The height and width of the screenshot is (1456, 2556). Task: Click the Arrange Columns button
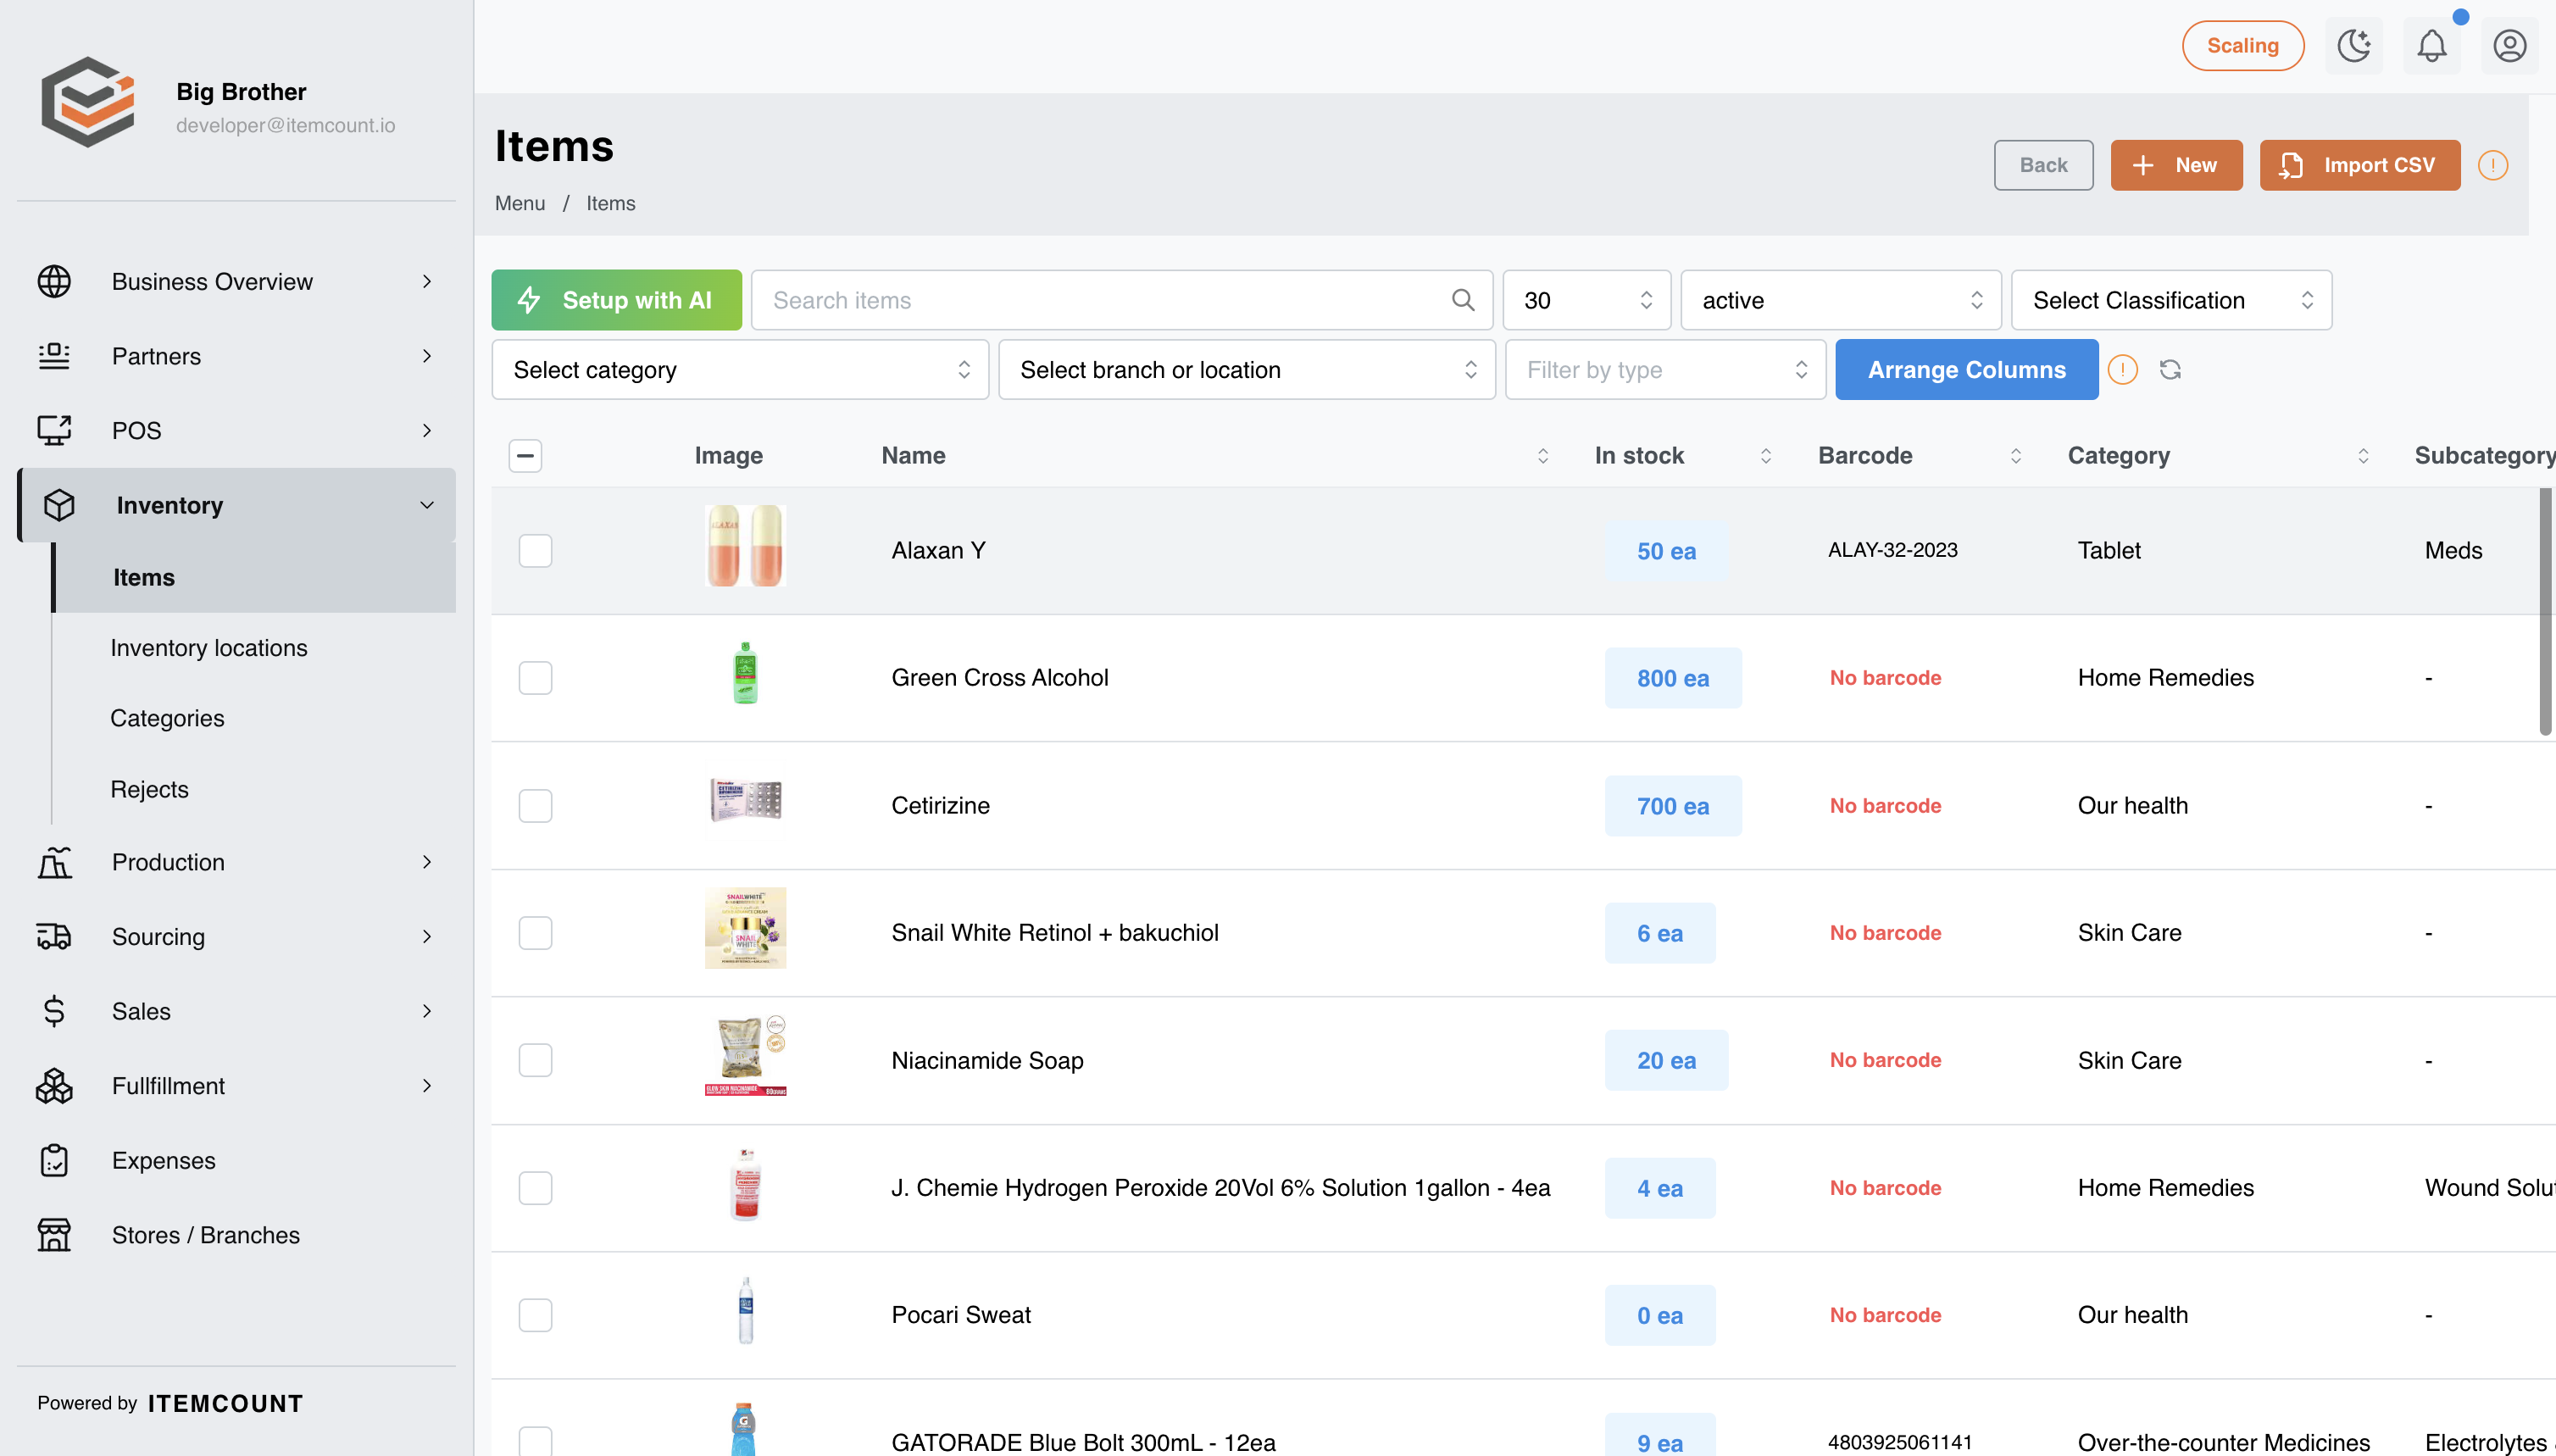1966,370
